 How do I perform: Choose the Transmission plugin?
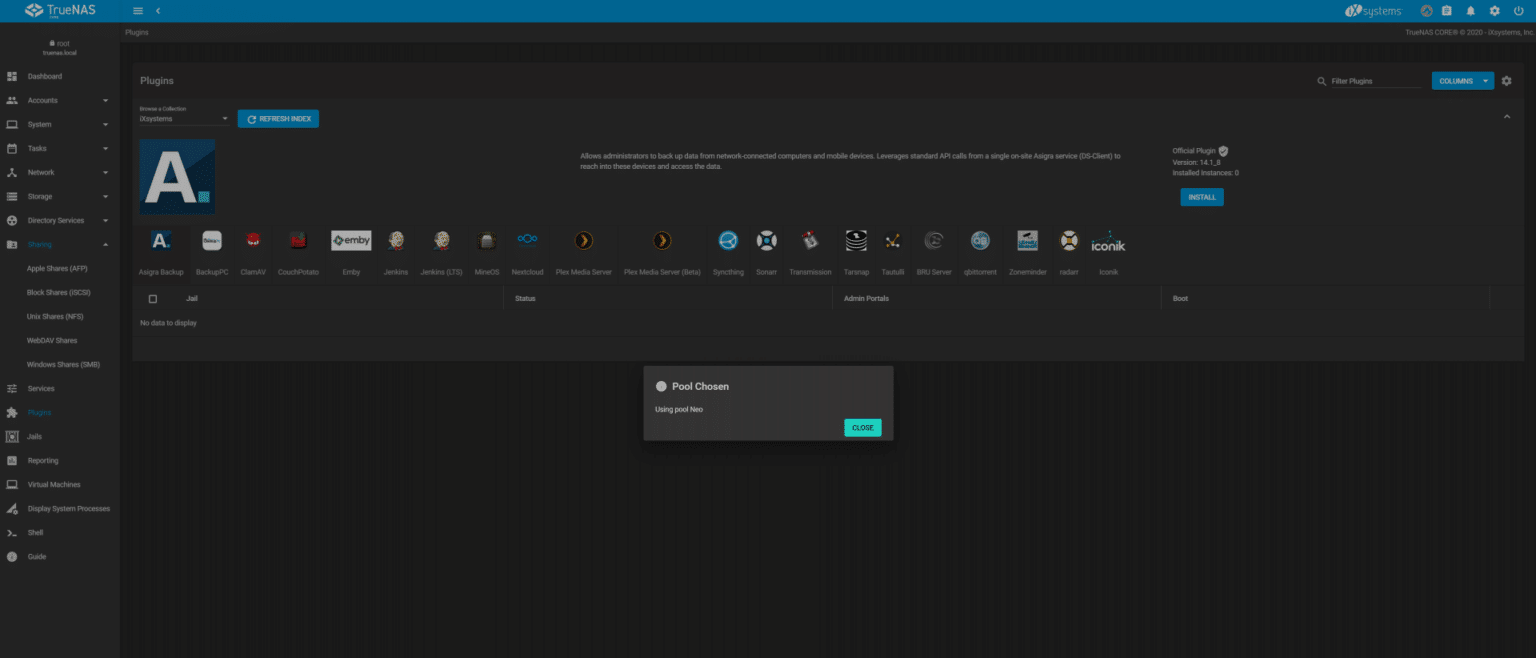click(810, 240)
